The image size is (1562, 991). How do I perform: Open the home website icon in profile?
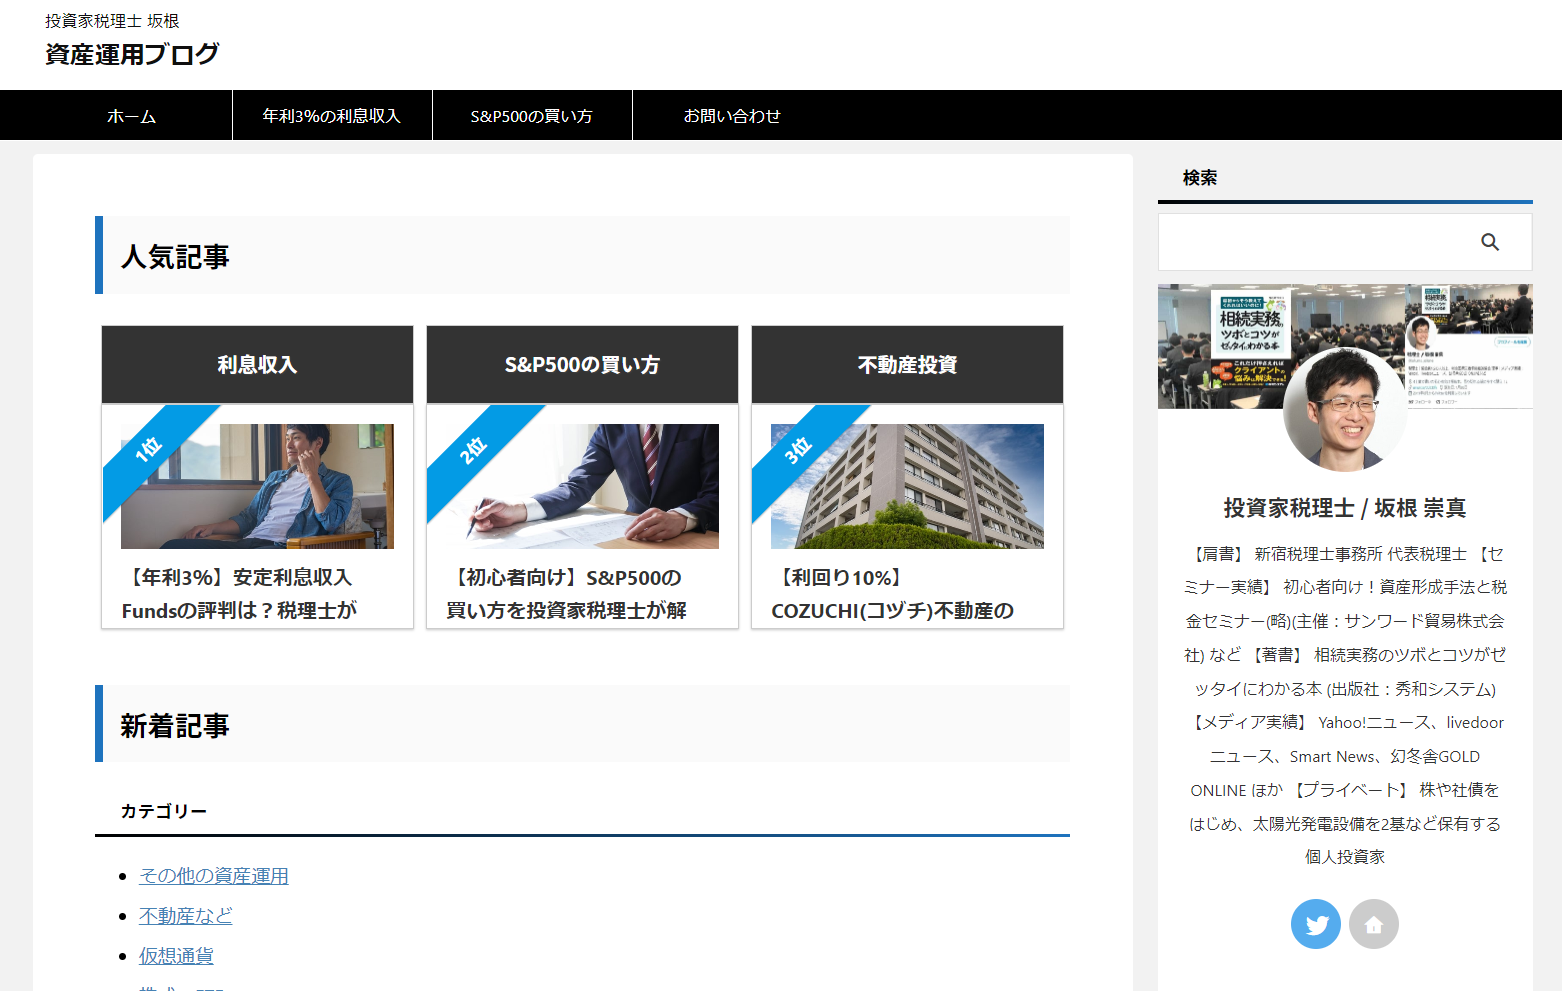(x=1374, y=924)
